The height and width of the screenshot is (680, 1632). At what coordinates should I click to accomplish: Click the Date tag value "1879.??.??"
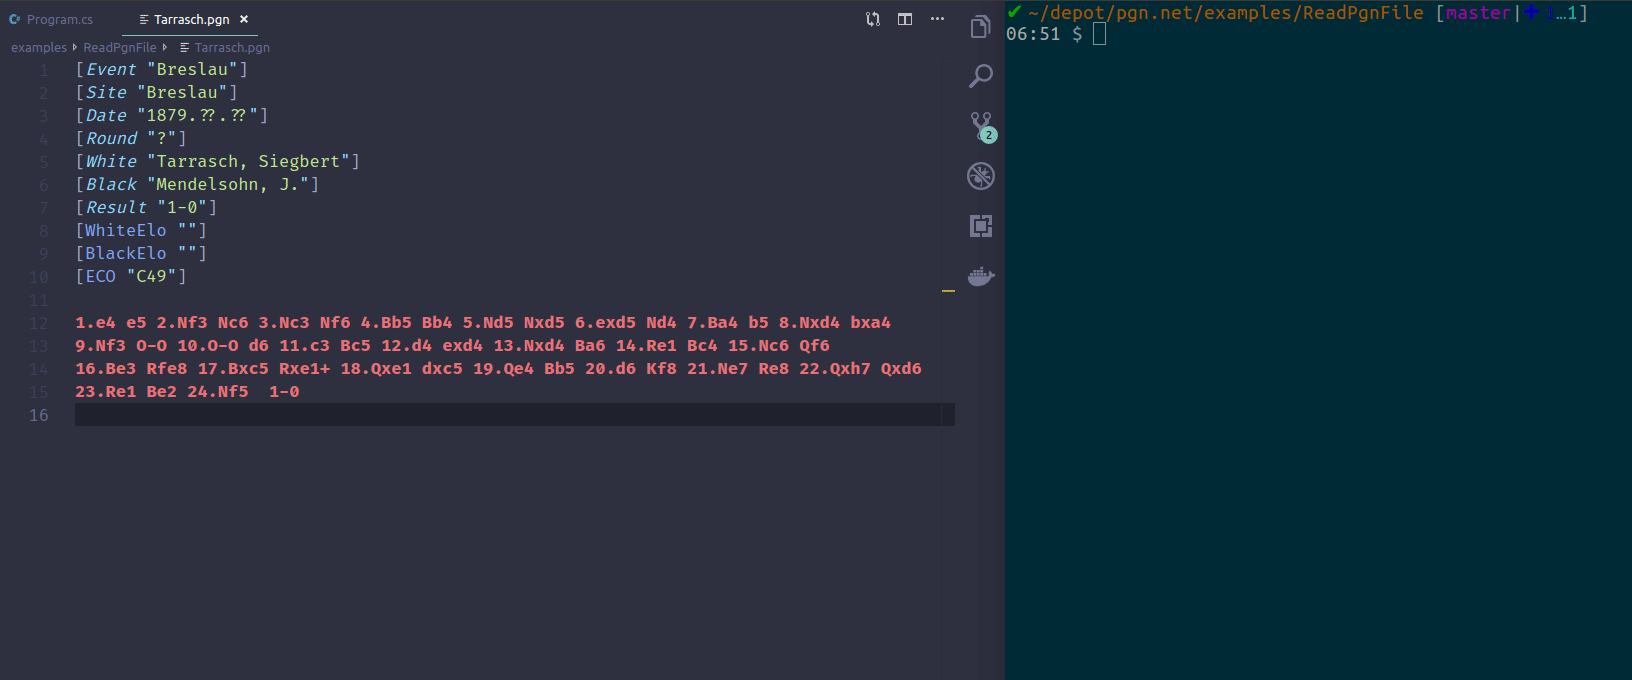(x=198, y=115)
